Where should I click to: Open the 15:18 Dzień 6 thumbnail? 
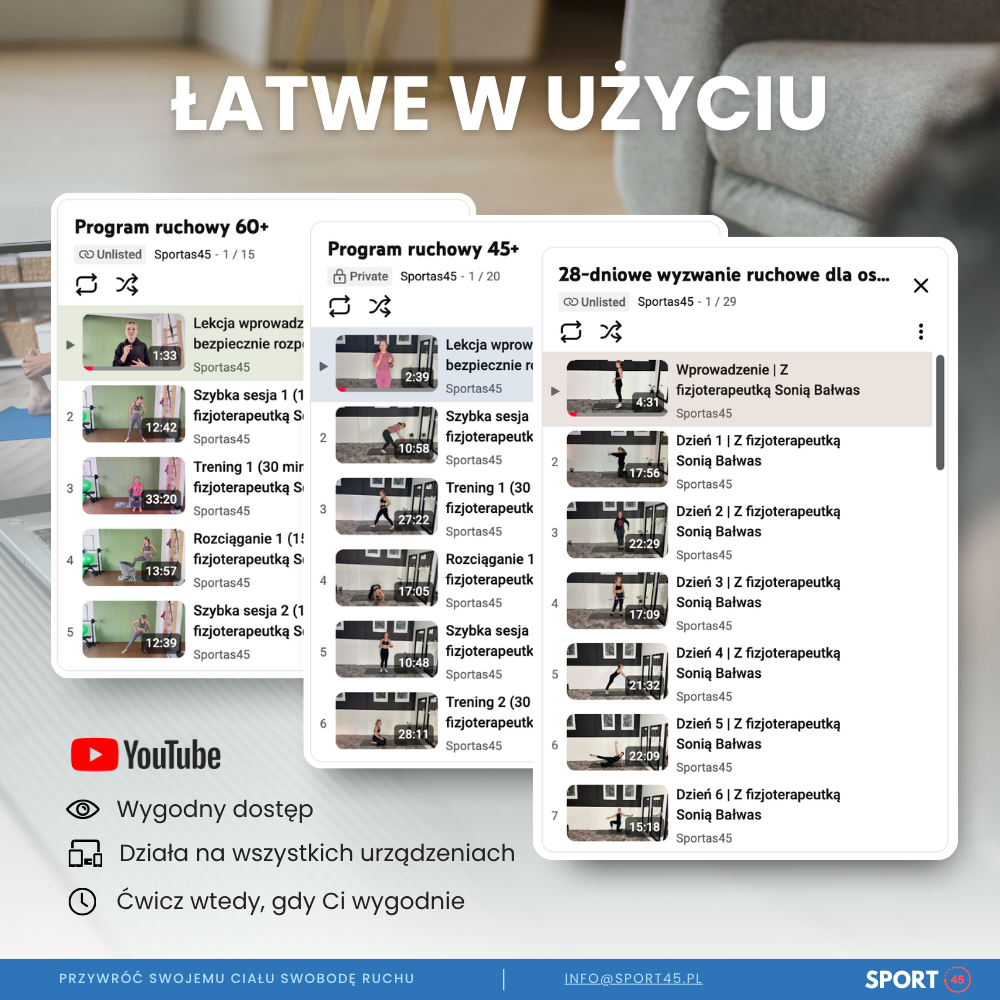617,813
